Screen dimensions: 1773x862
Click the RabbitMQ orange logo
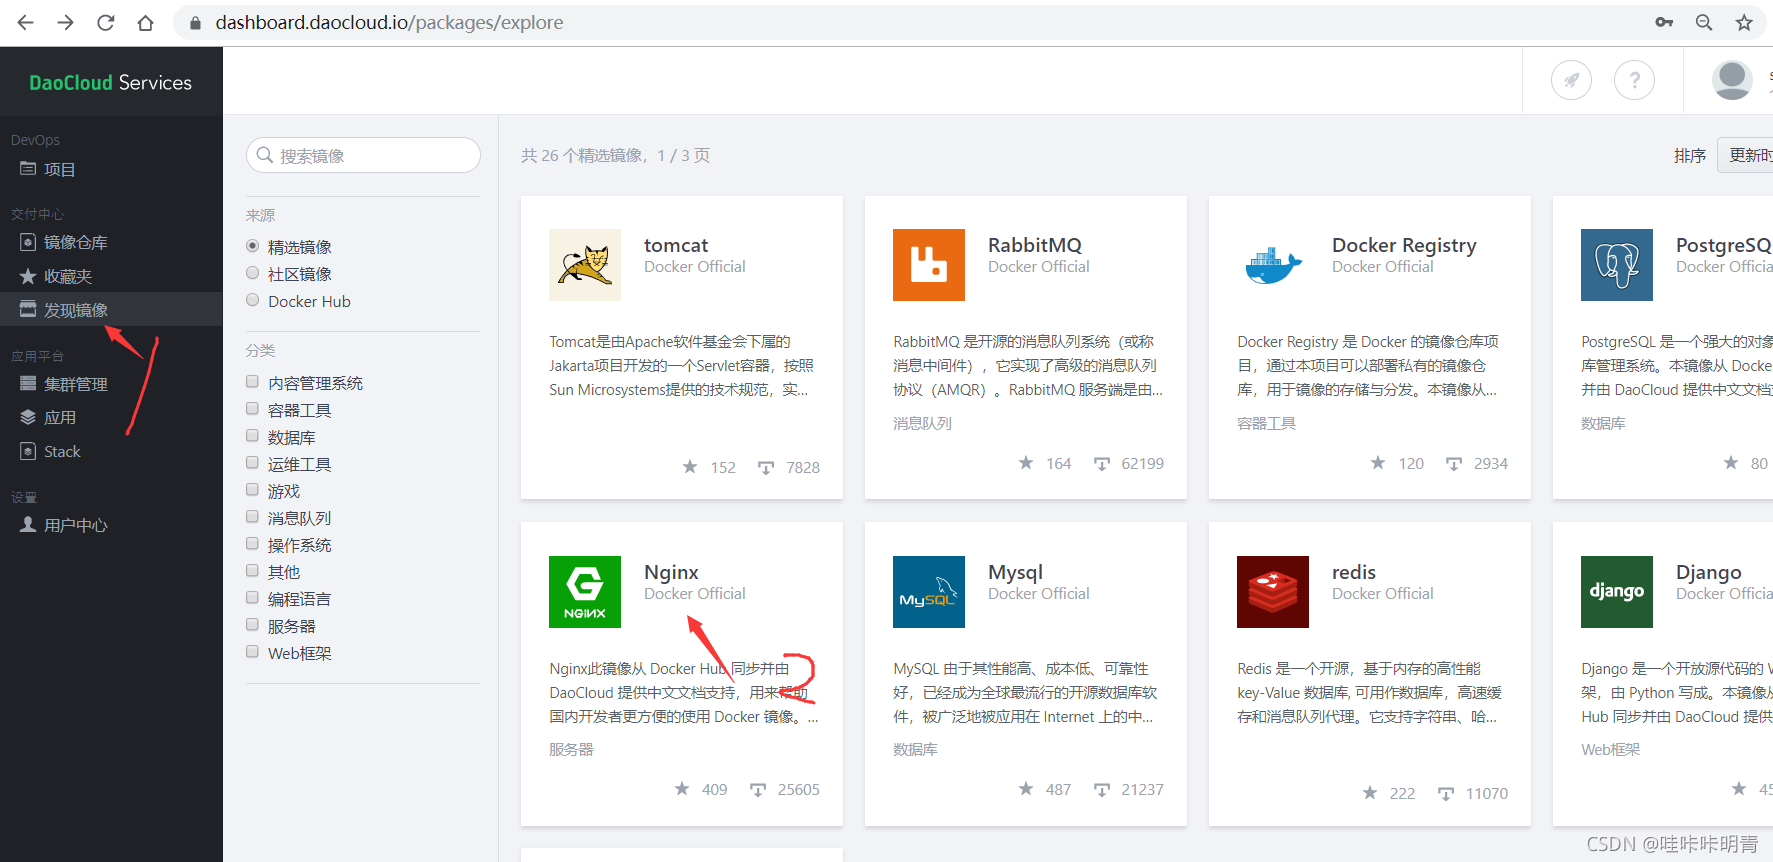pos(929,265)
